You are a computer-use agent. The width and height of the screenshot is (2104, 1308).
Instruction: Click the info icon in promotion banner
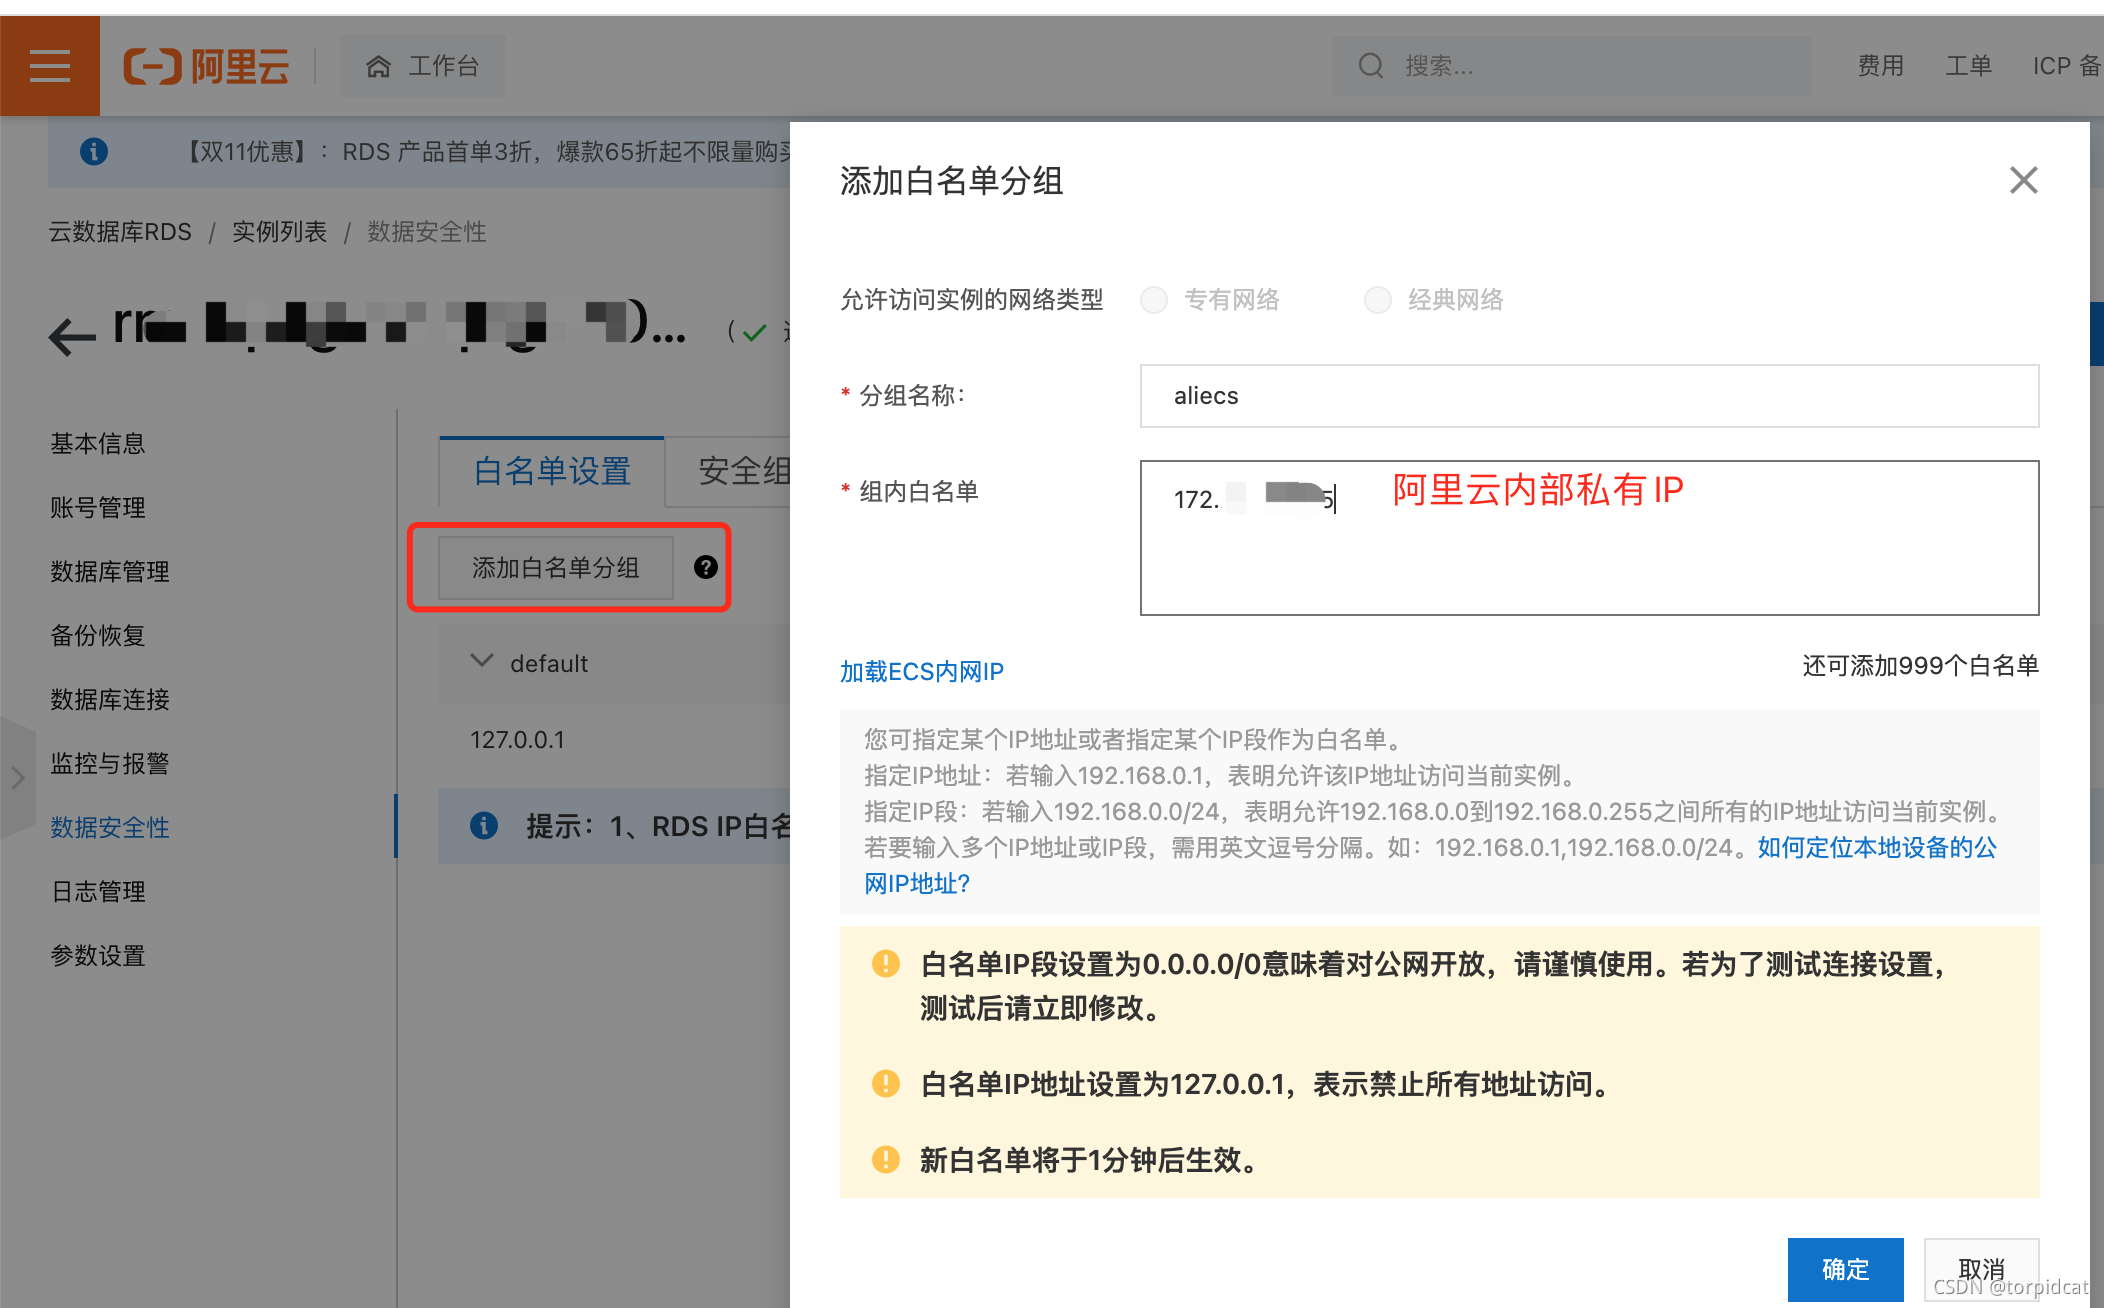tap(94, 151)
